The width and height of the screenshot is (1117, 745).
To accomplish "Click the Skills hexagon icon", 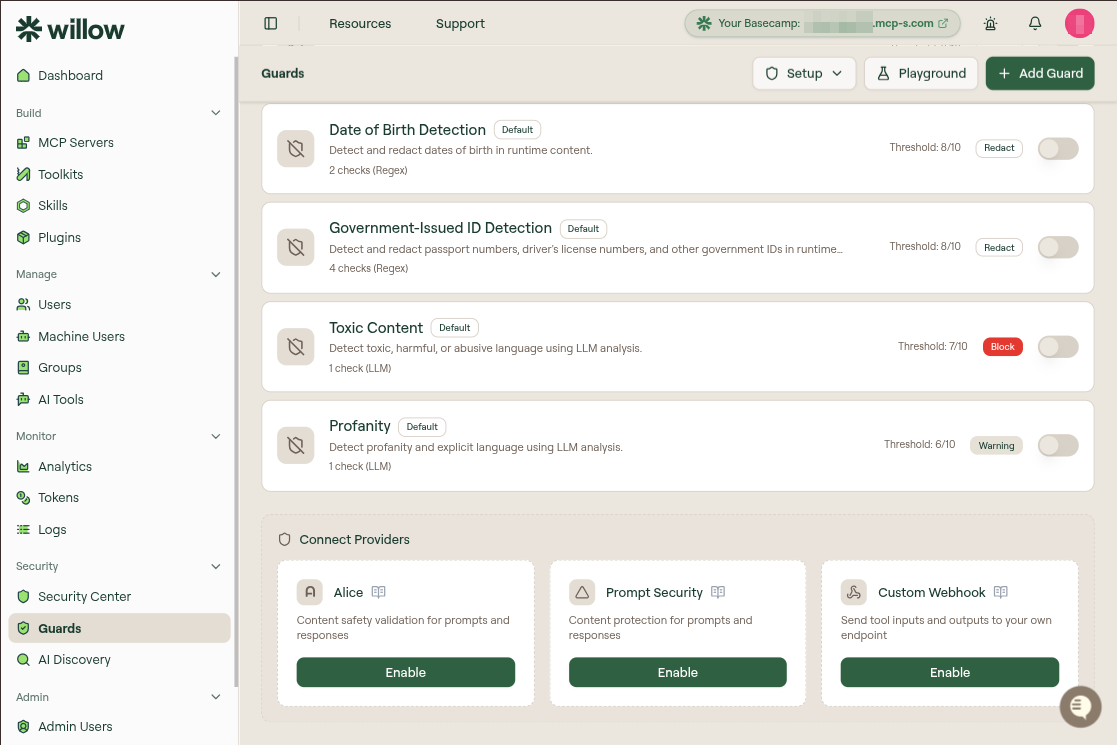I will click(x=24, y=206).
